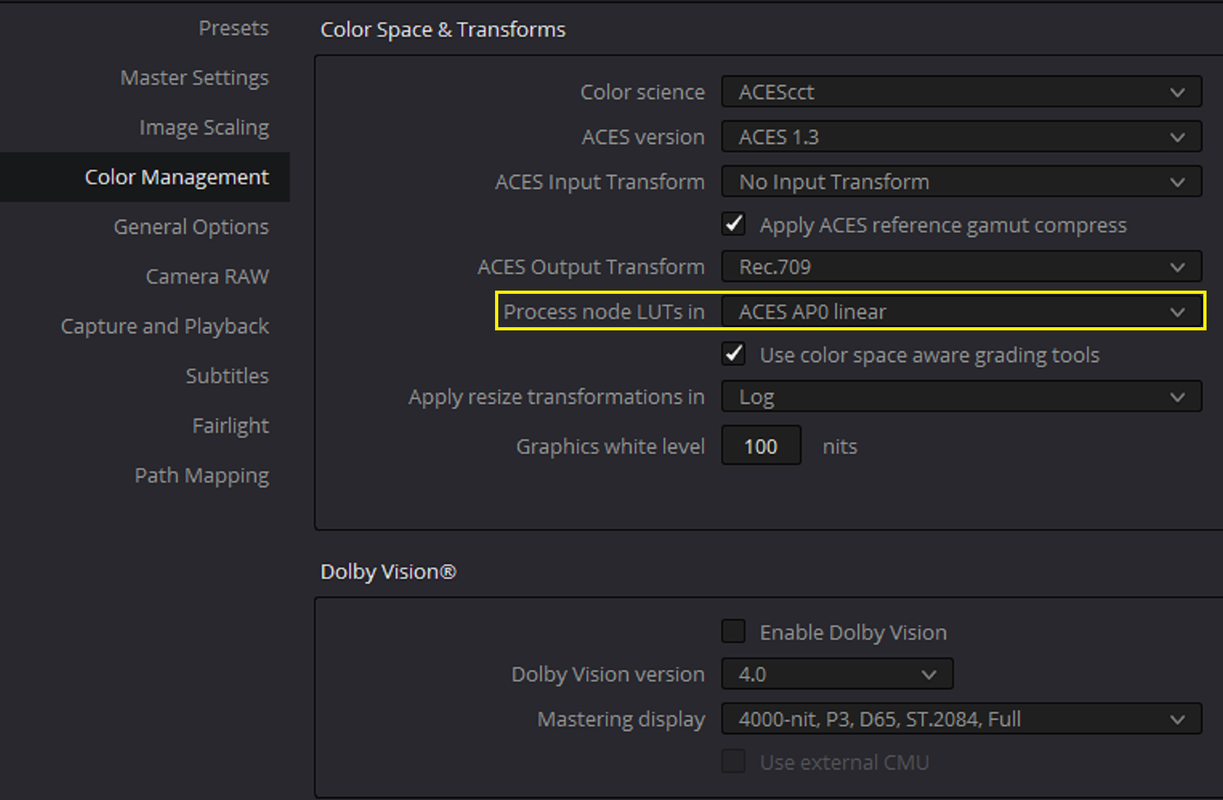1223x800 pixels.
Task: Click the ACES Input Transform label
Action: pos(600,182)
